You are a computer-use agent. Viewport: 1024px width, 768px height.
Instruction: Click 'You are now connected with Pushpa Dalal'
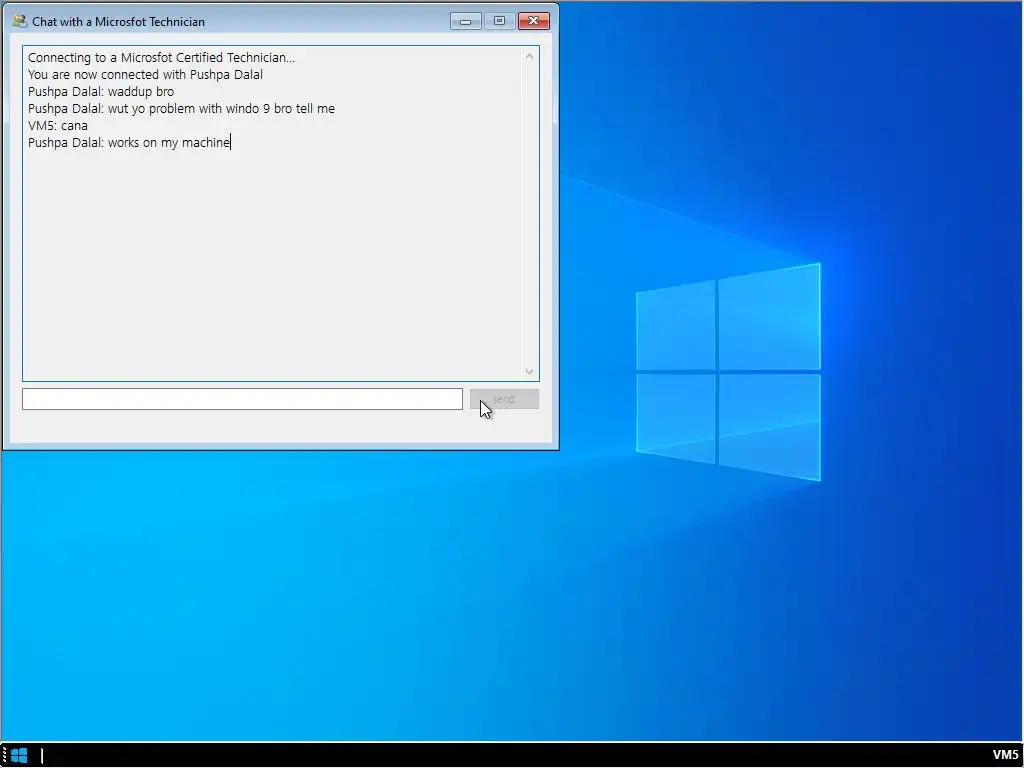[x=145, y=74]
